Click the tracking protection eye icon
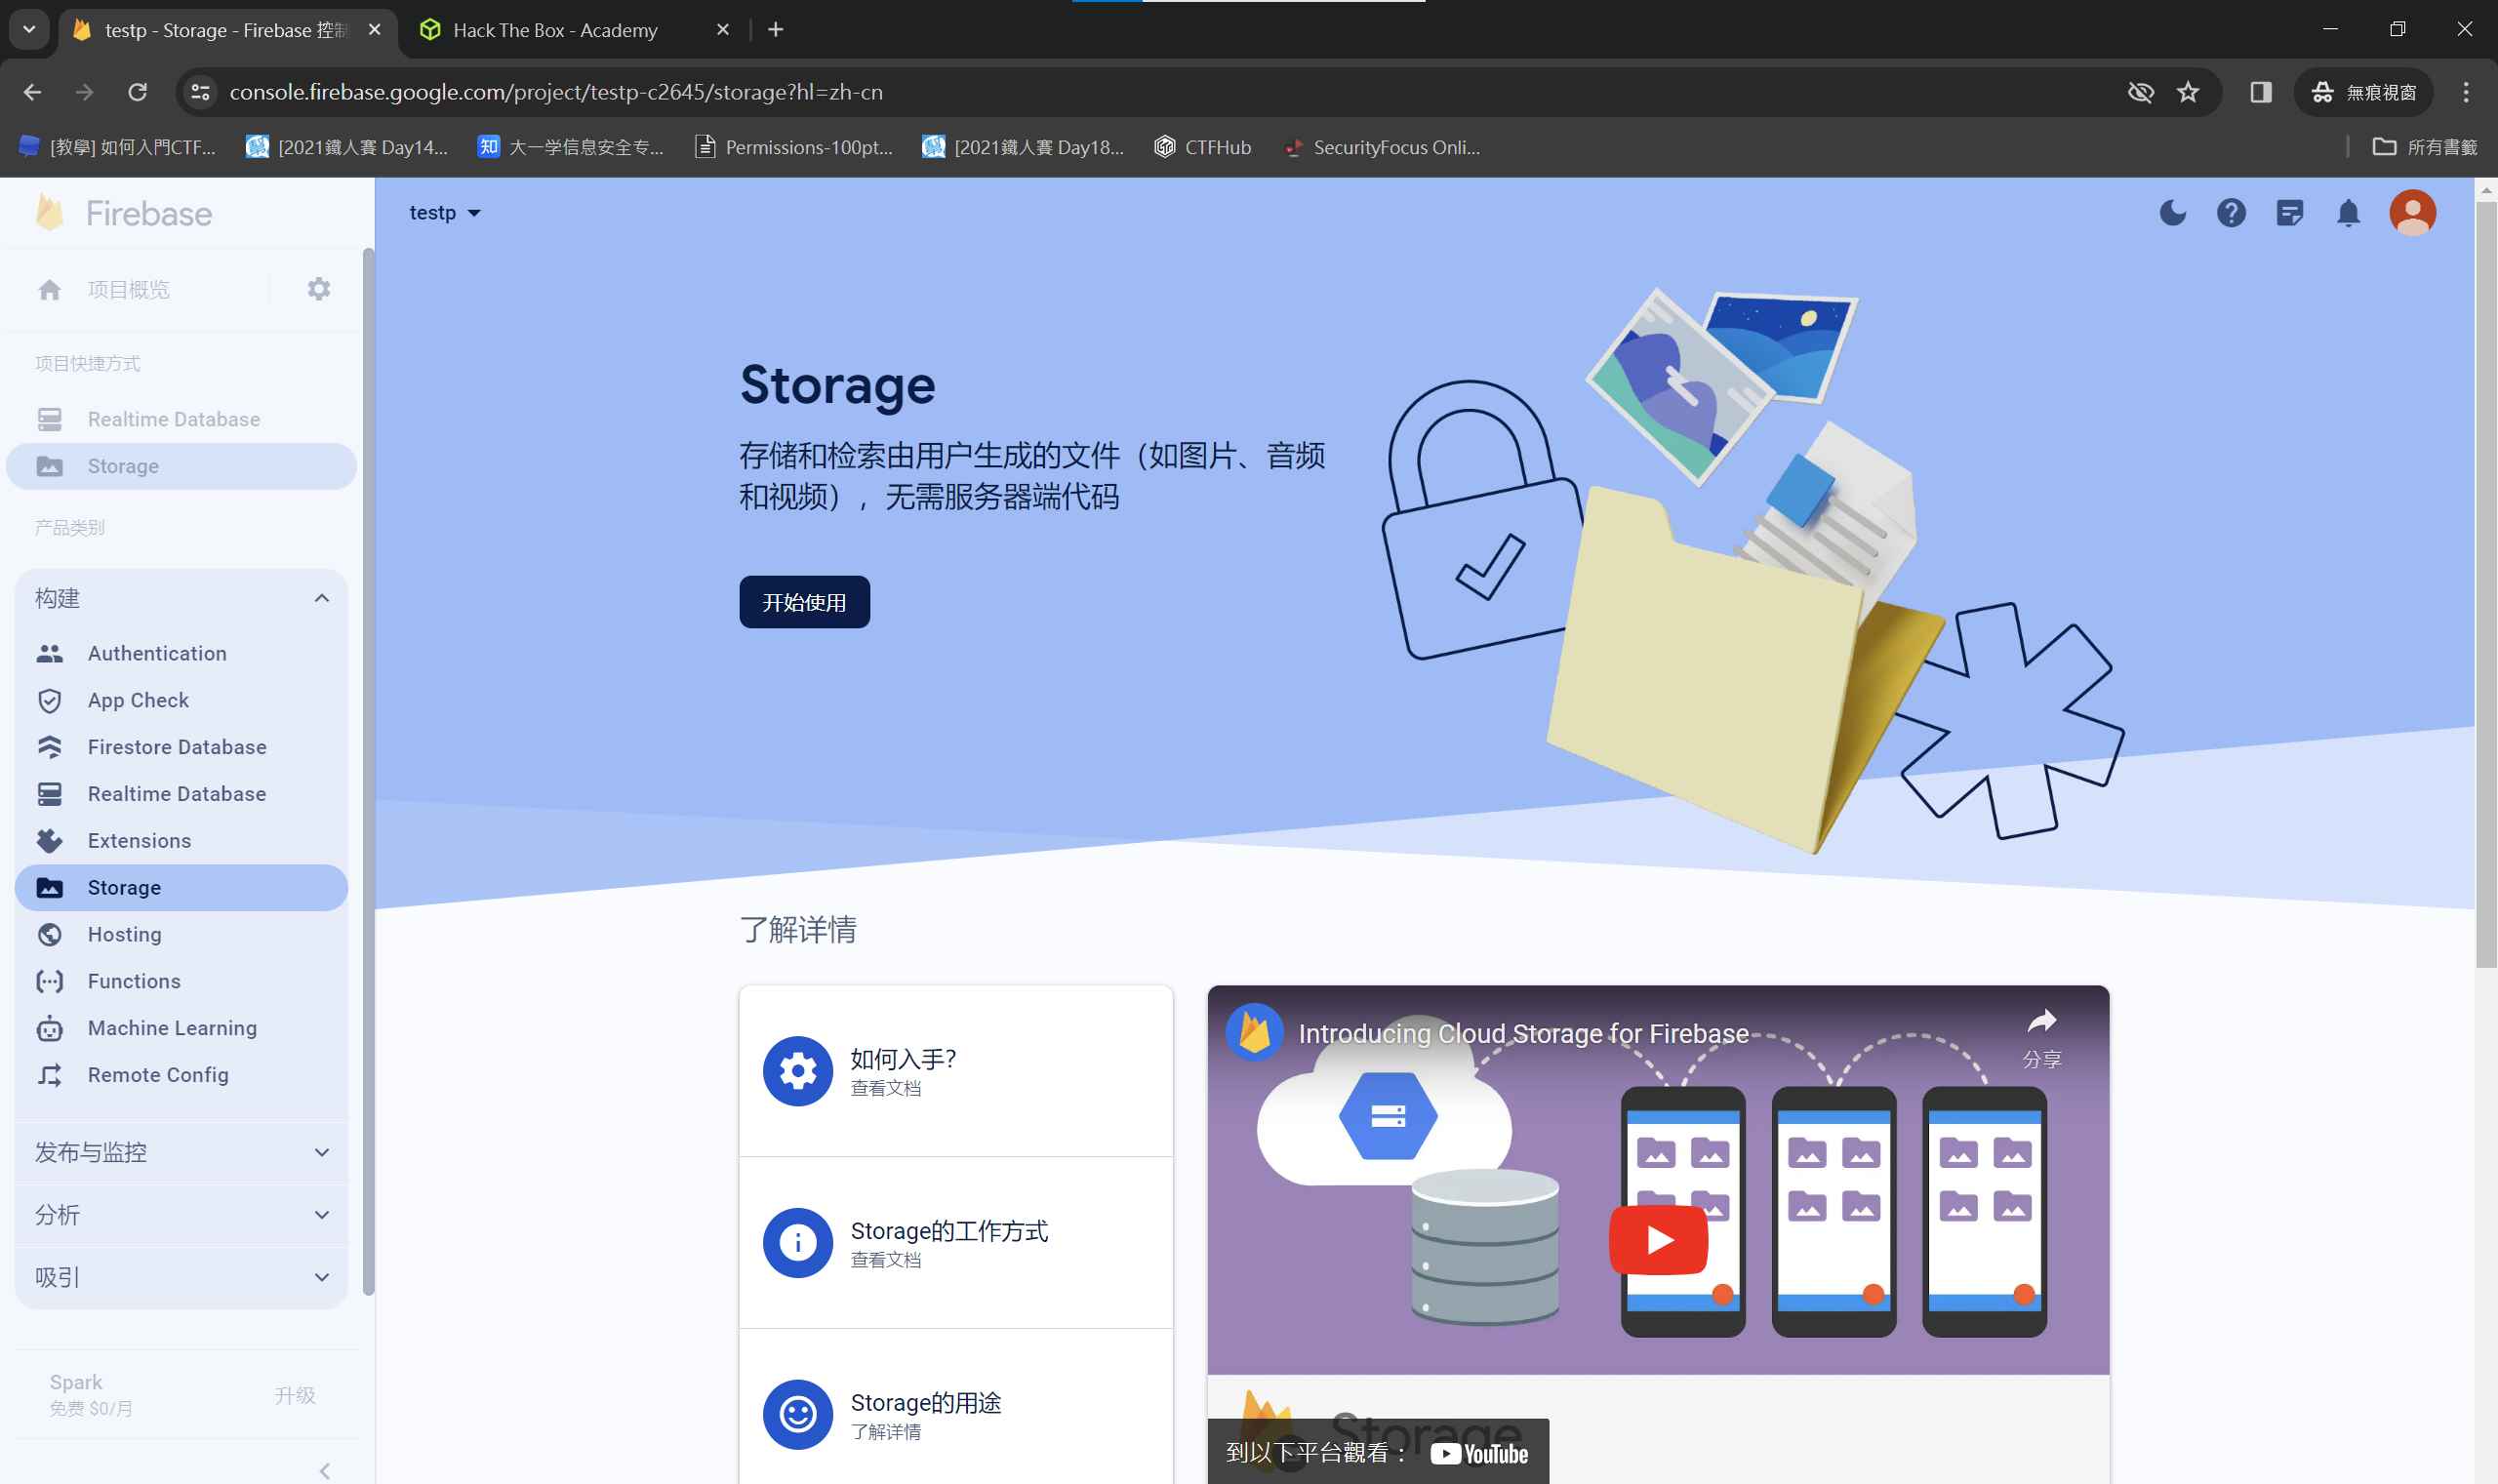The image size is (2498, 1484). click(2140, 92)
